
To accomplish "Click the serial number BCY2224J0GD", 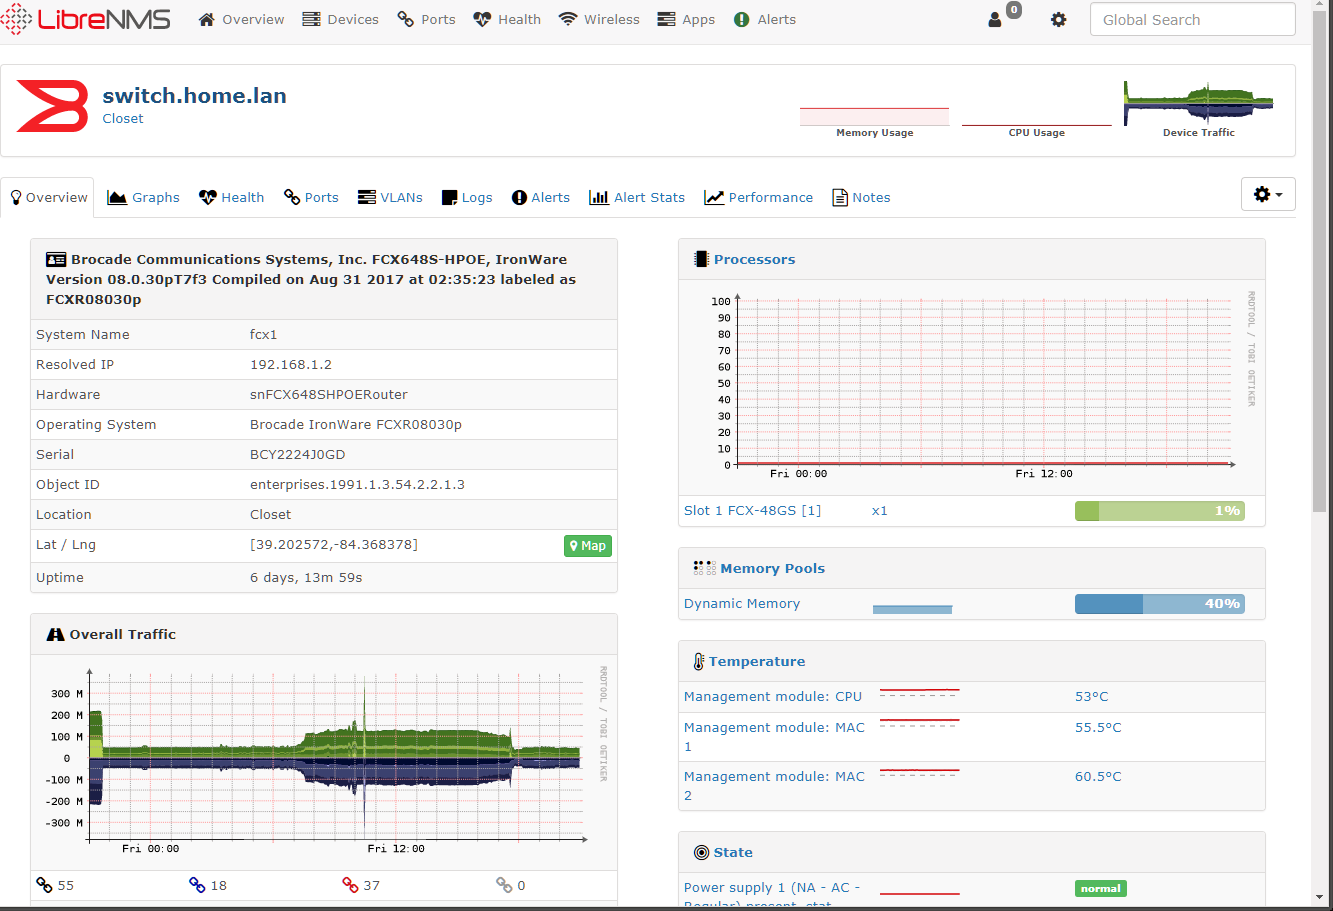I will pos(297,454).
